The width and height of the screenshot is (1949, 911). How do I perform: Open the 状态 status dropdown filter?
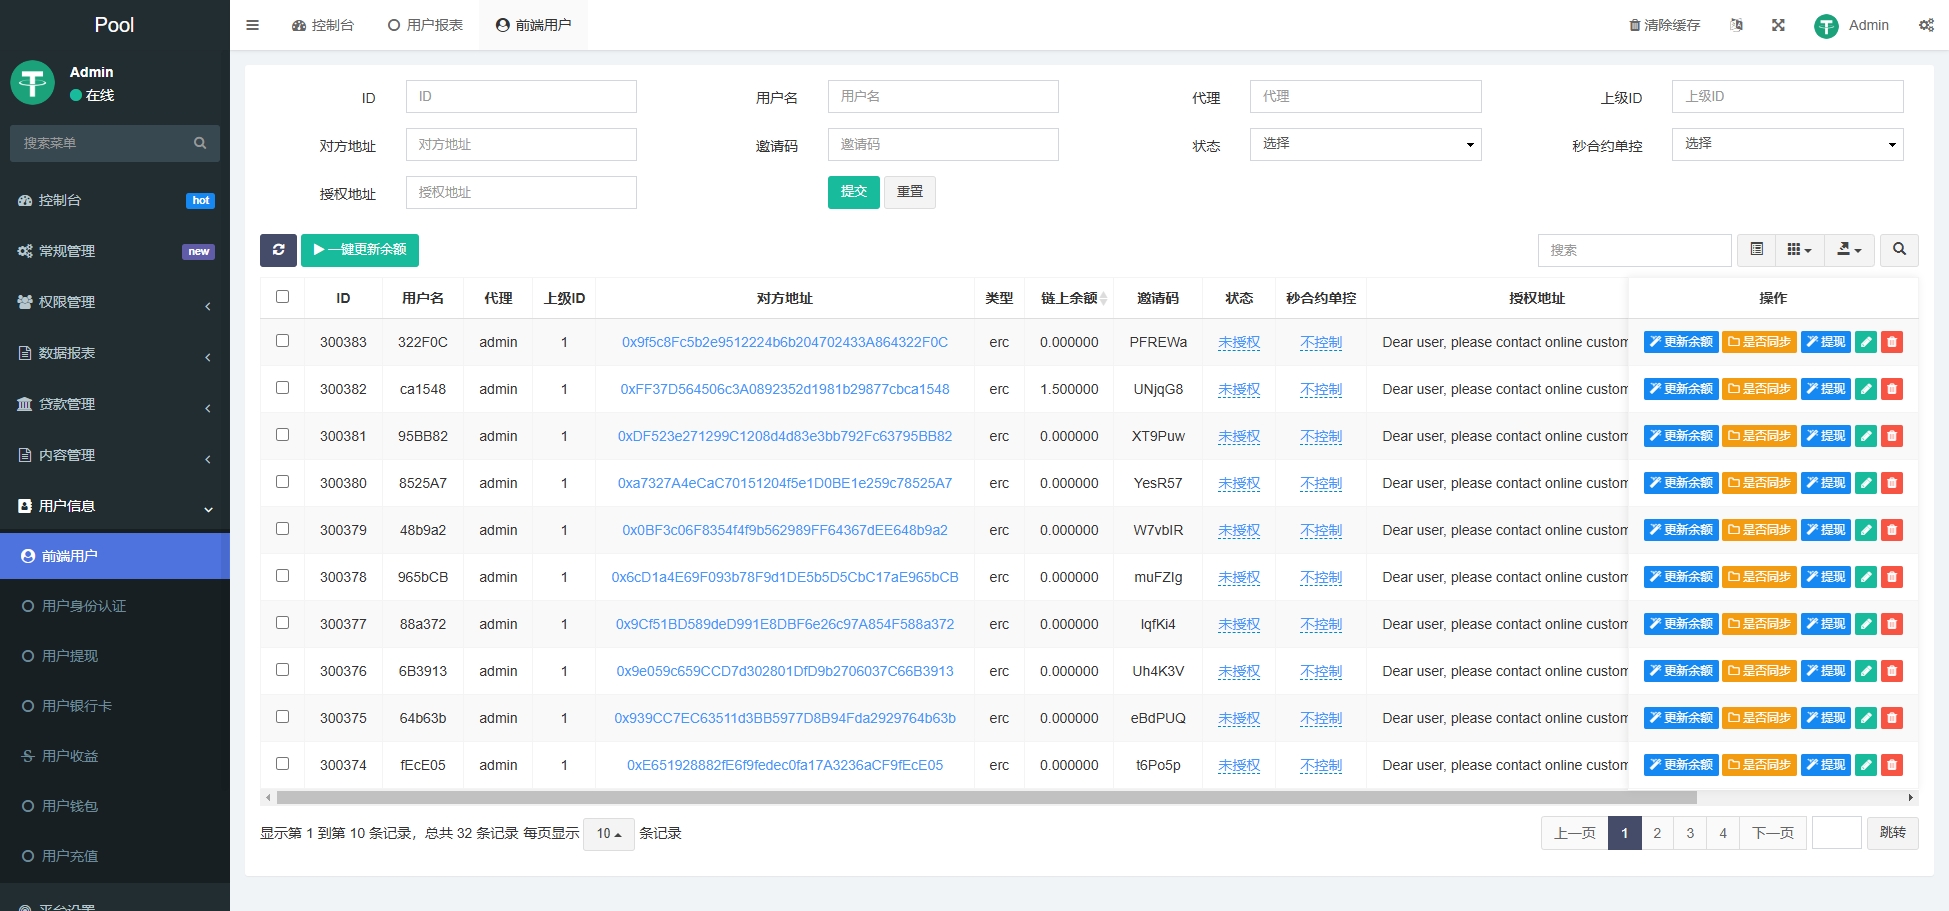click(x=1365, y=145)
